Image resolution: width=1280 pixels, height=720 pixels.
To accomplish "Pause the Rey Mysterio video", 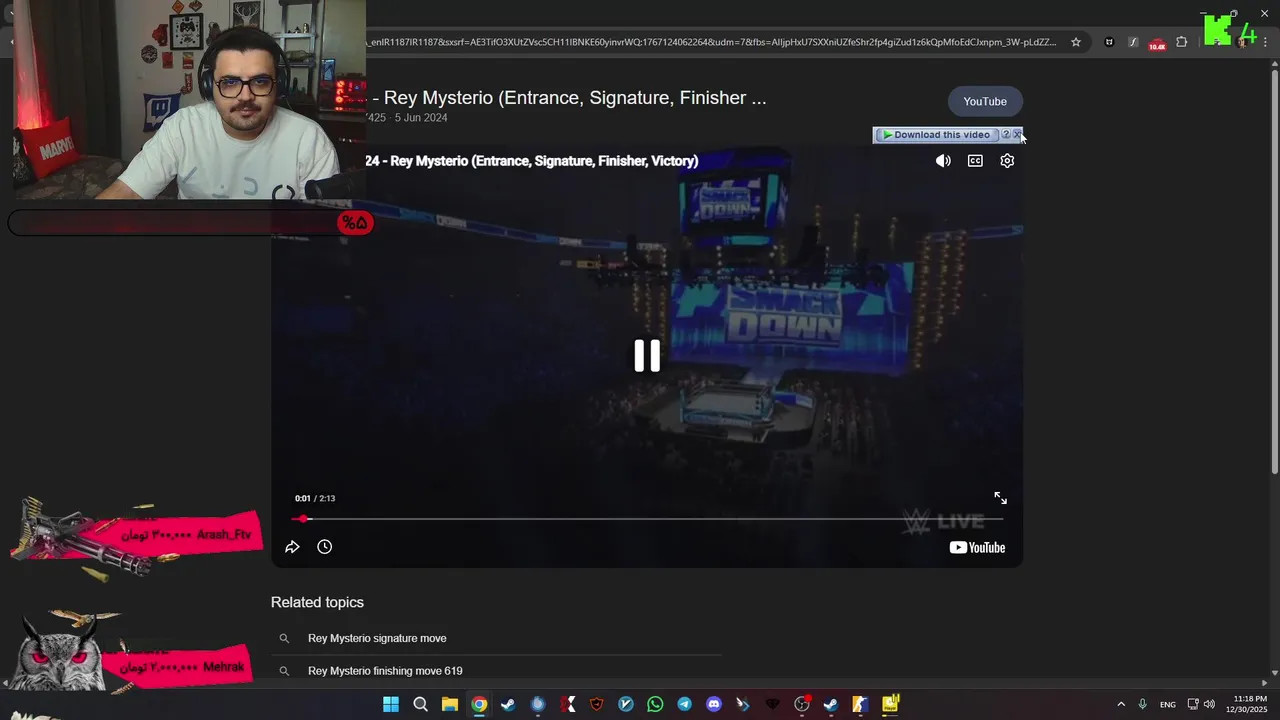I will tap(647, 356).
